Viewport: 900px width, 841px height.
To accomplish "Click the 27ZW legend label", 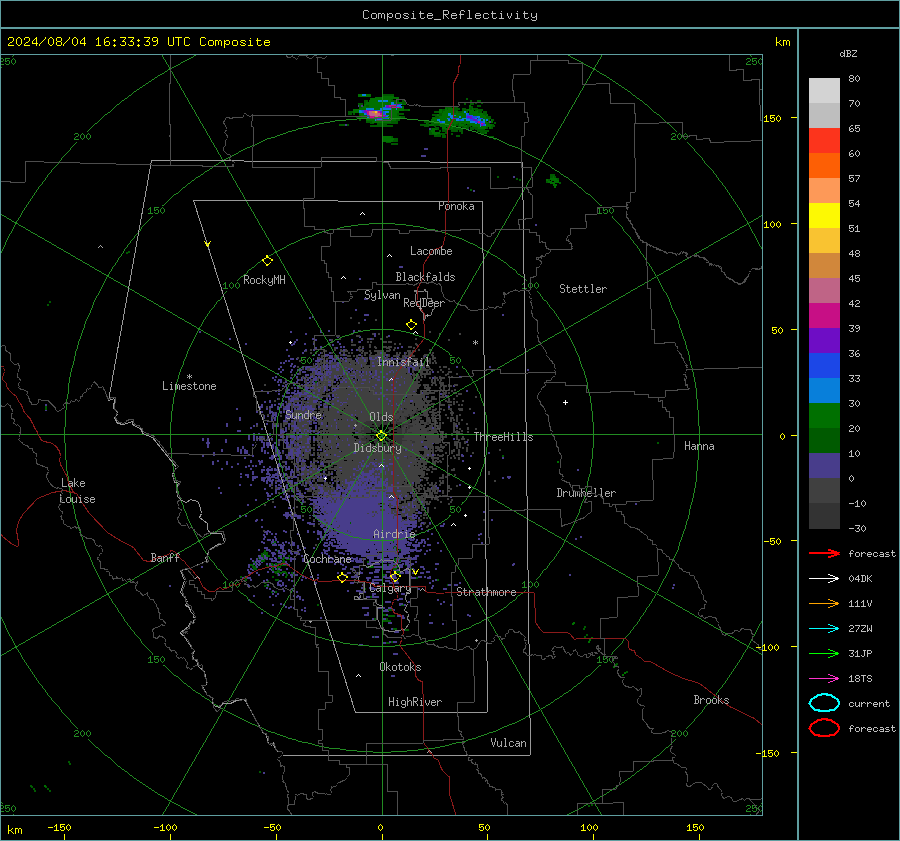I will (860, 629).
